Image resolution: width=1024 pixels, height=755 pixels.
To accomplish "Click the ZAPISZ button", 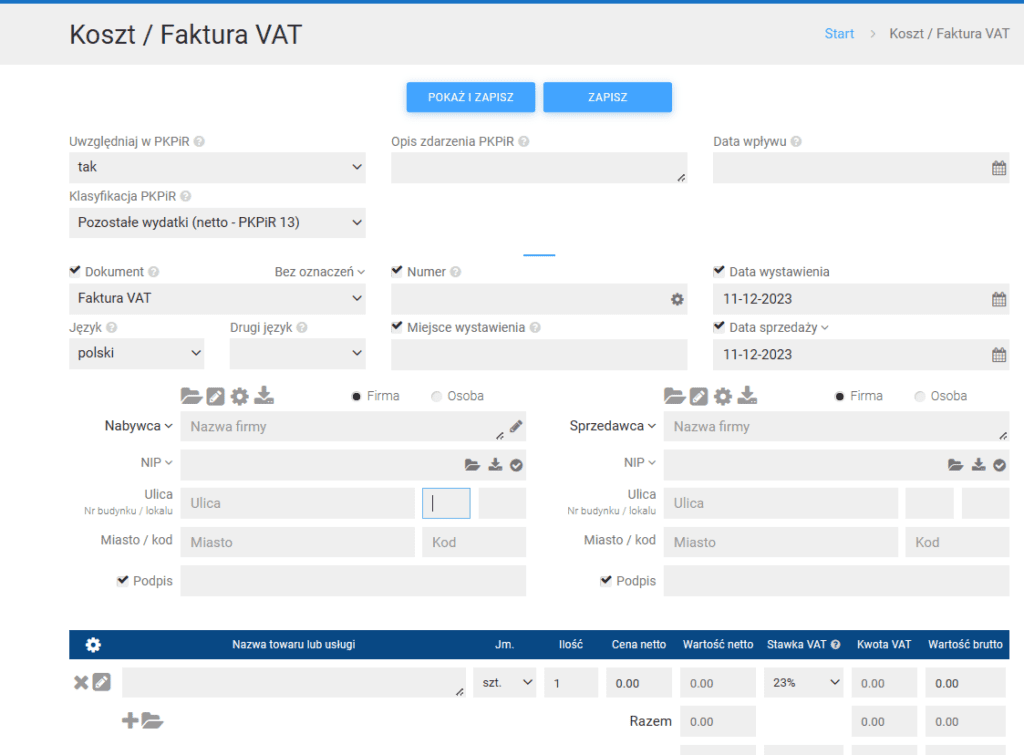I will coord(607,97).
